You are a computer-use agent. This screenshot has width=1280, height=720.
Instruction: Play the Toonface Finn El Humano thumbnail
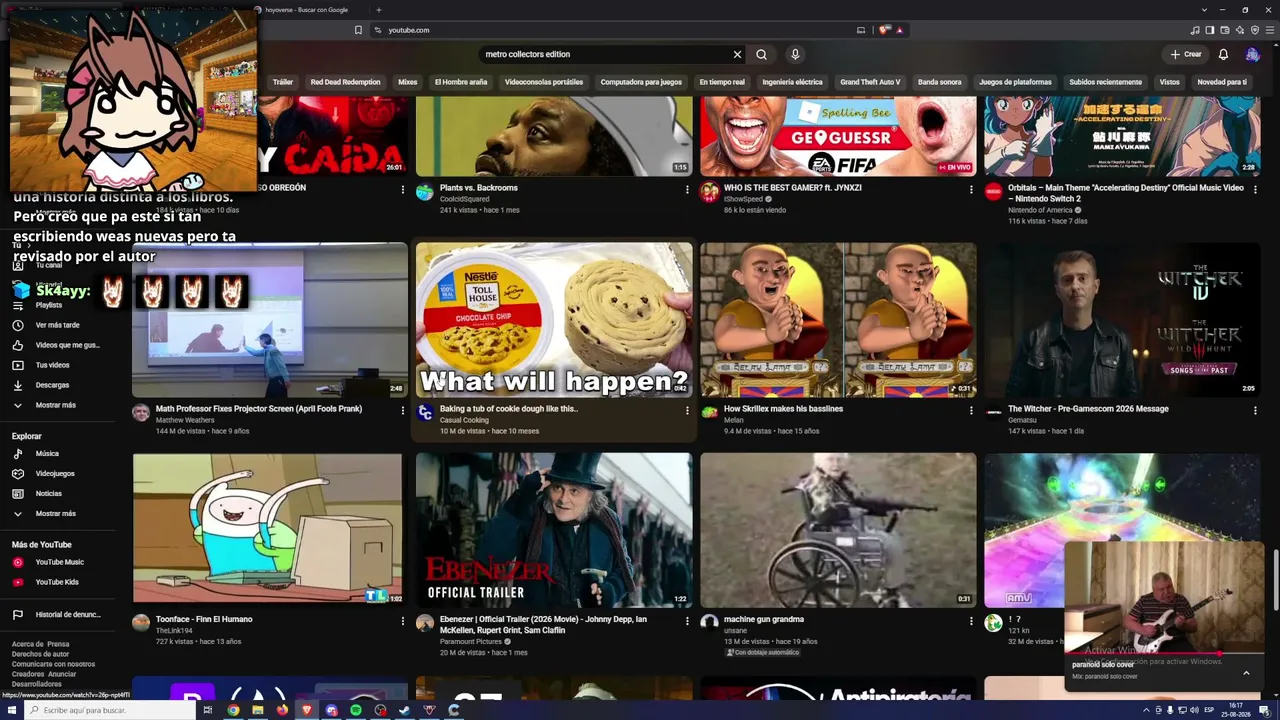pyautogui.click(x=268, y=529)
